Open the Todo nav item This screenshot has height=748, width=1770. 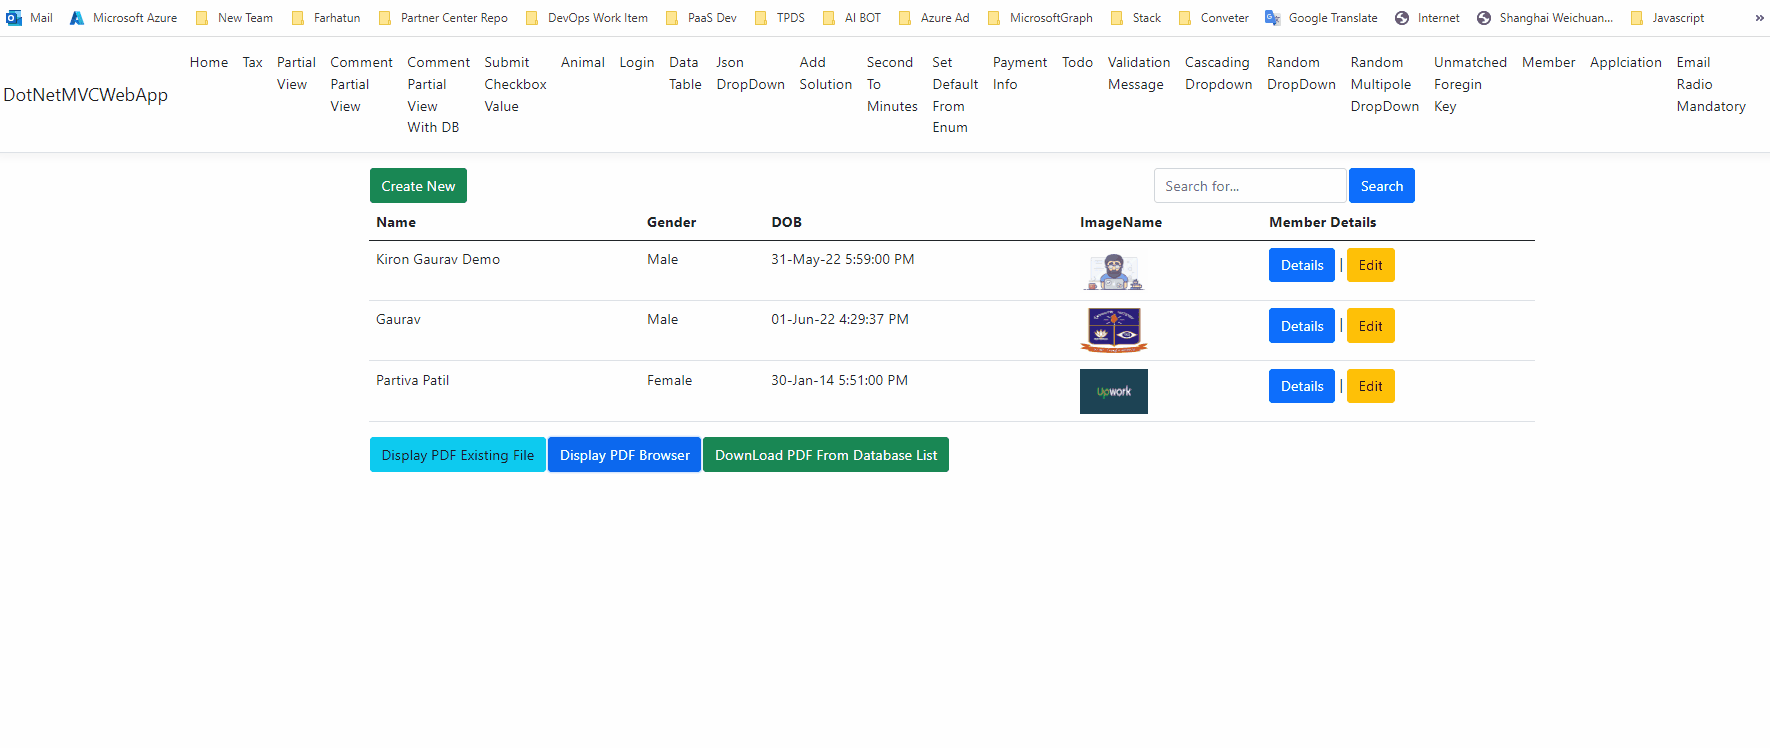pos(1077,62)
